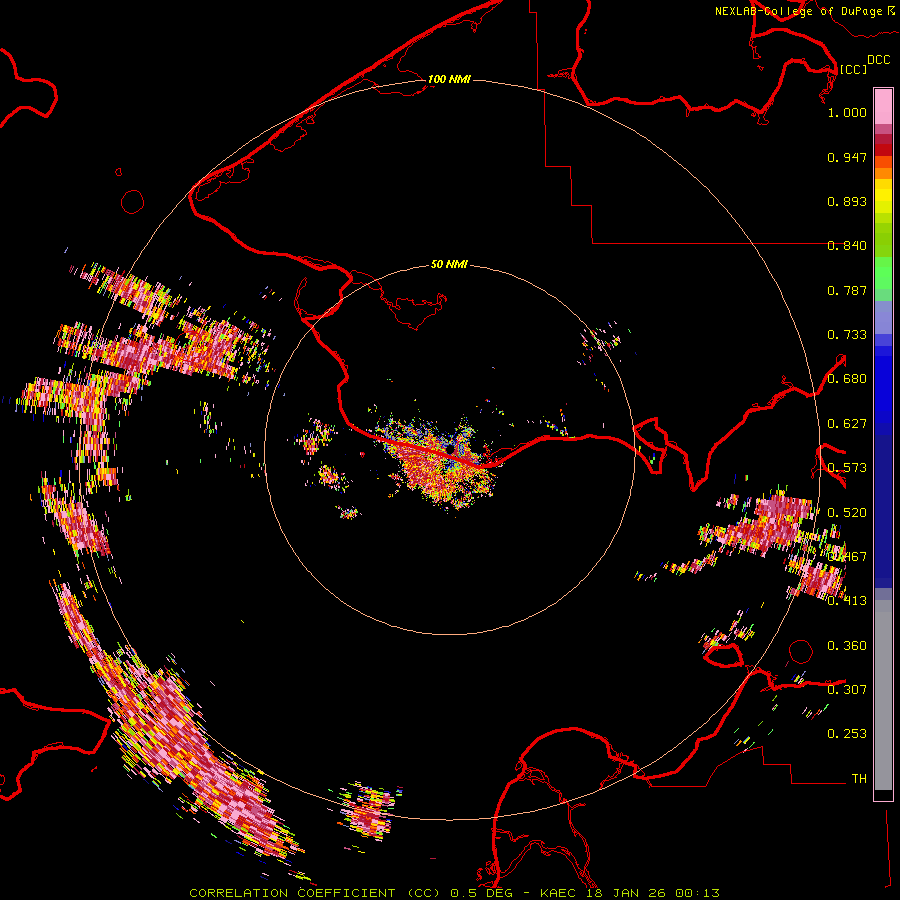Select the 0.787 color scale value
The width and height of the screenshot is (900, 900).
pos(847,290)
